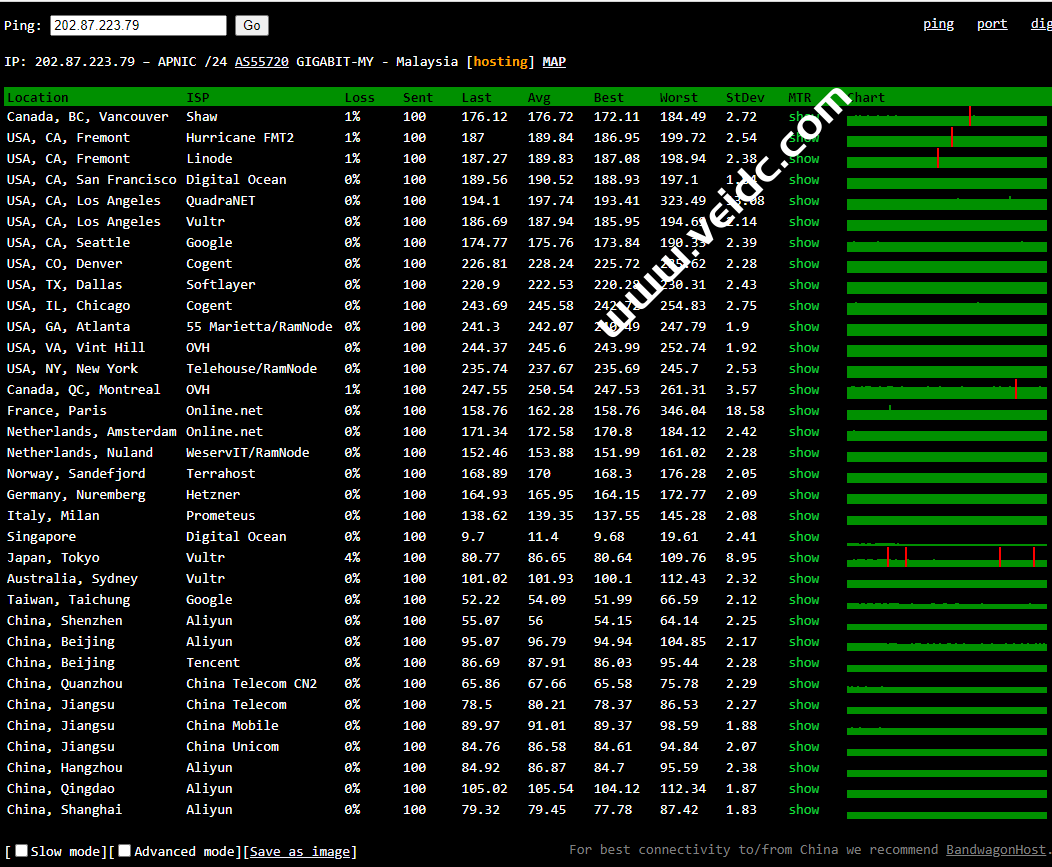
Task: Show MTR for Quanzhou CN2 row
Action: 804,684
